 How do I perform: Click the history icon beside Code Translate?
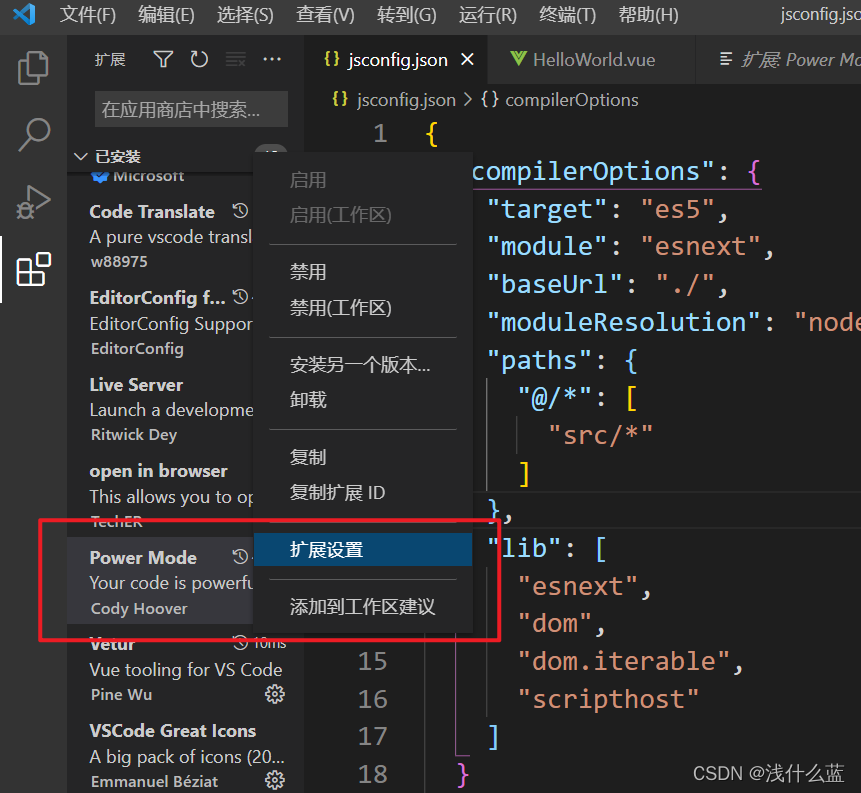tap(240, 211)
